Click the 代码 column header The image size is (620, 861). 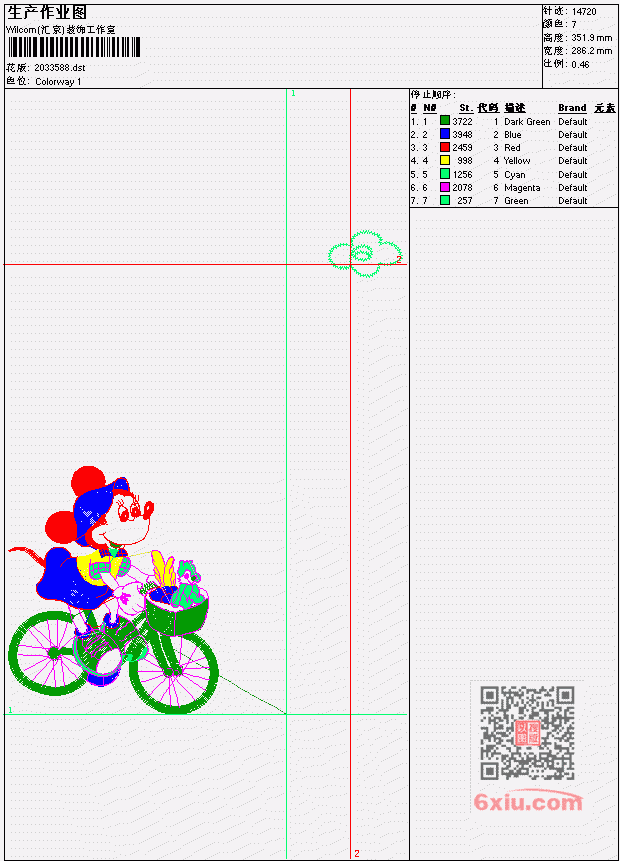[488, 108]
